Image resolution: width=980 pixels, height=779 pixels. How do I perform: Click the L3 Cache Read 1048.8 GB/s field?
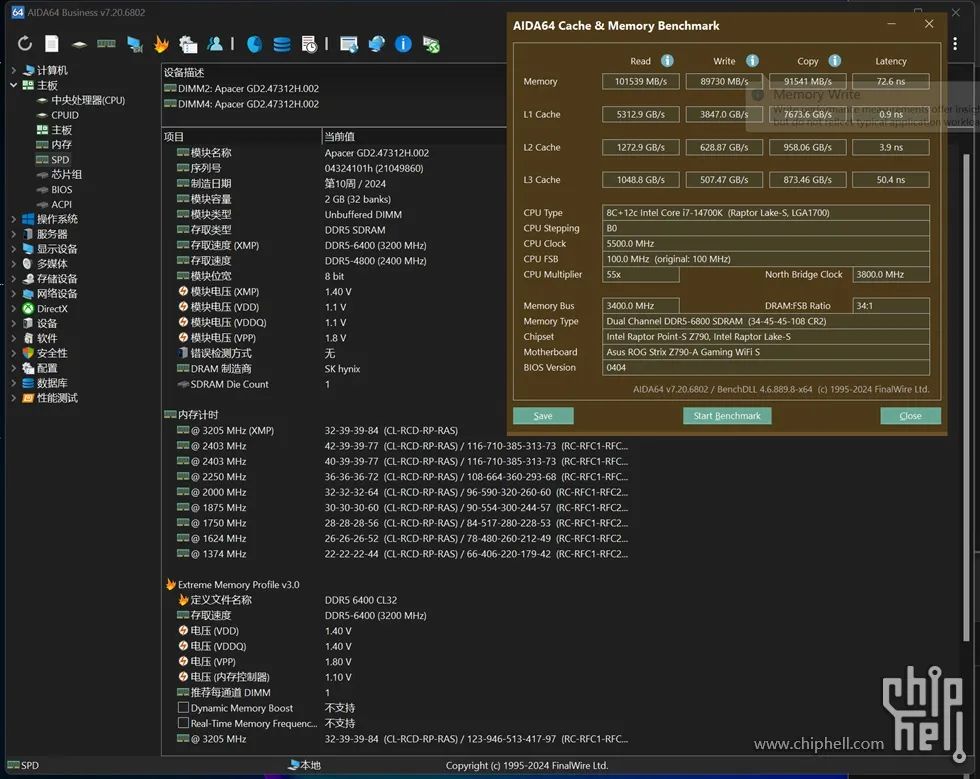(x=641, y=179)
